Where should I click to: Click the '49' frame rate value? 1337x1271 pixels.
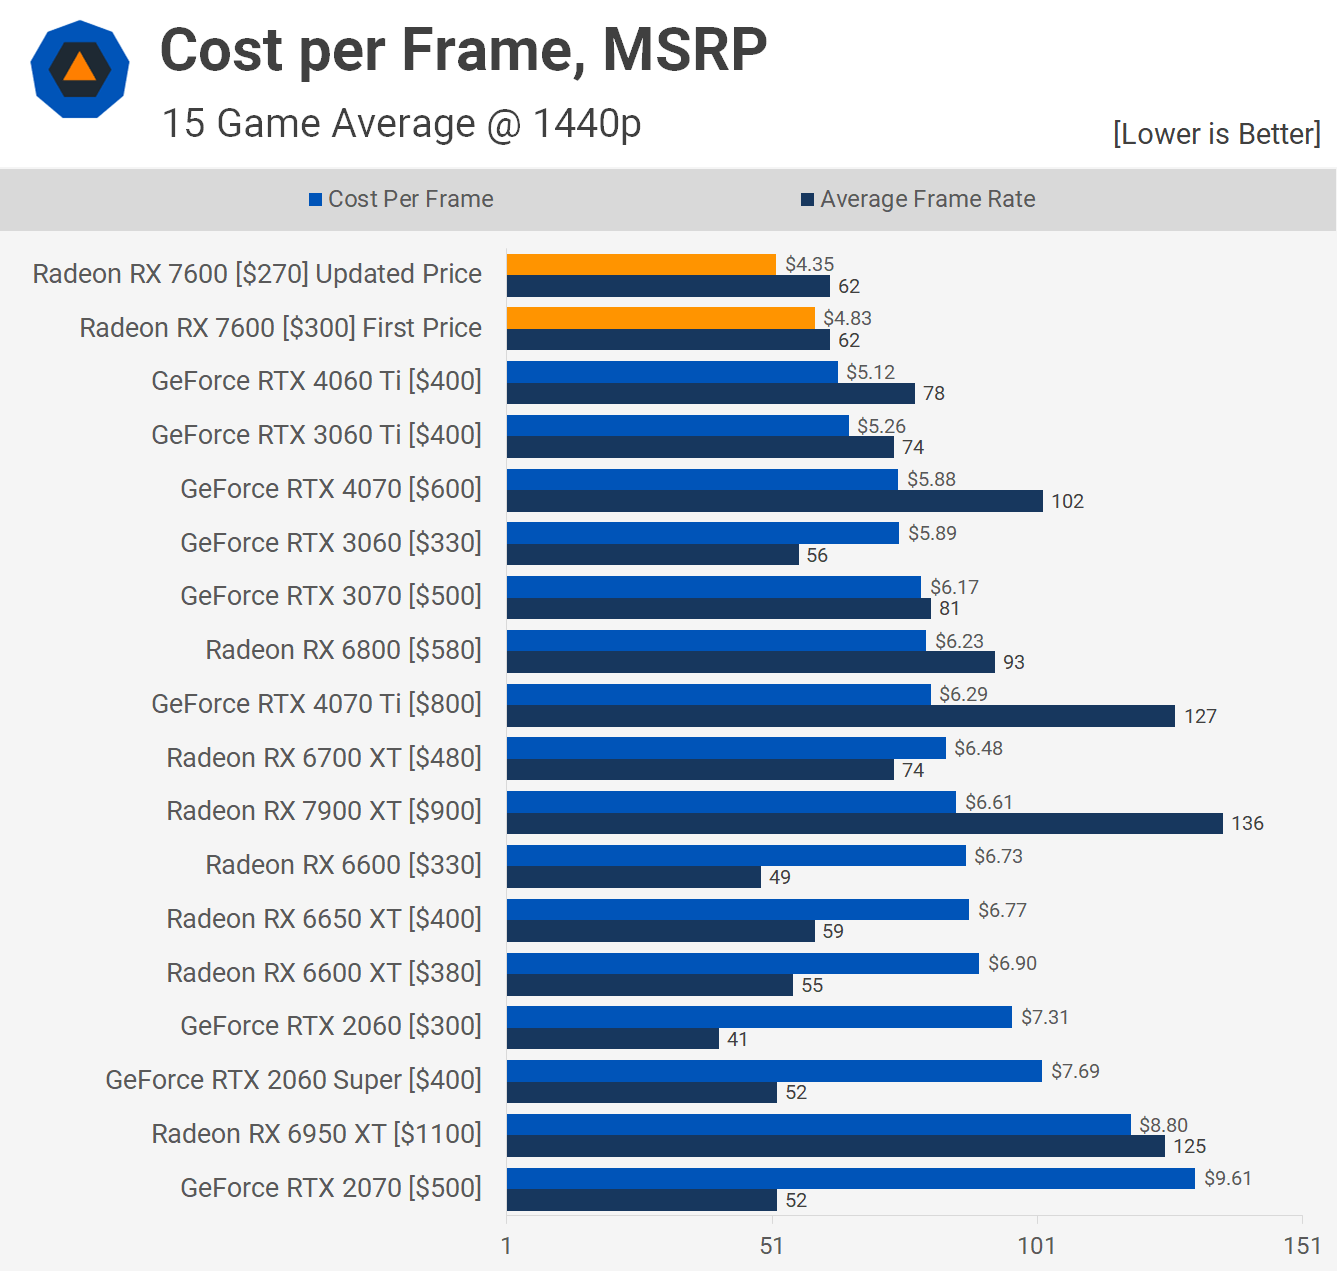pos(780,877)
